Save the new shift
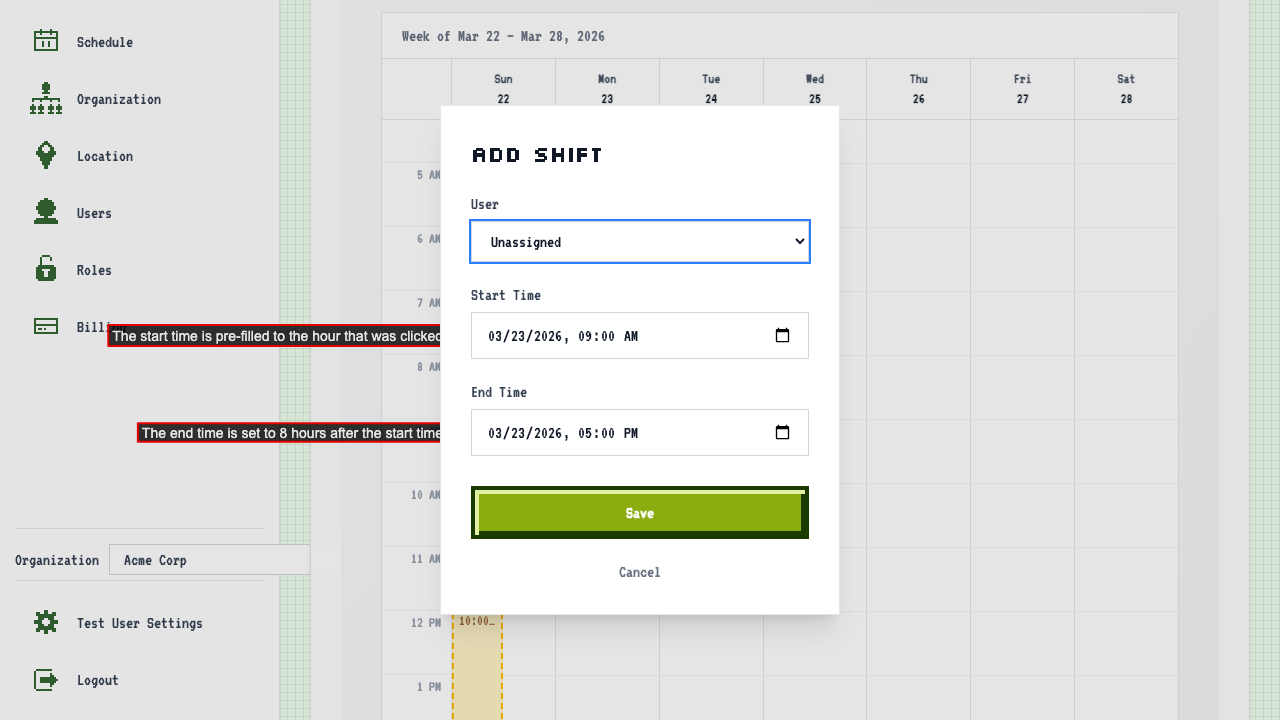1280x720 pixels. tap(640, 512)
